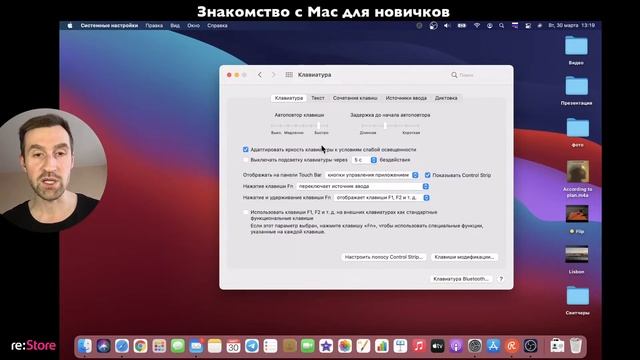Select the Презентации folder on desktop
Image resolution: width=640 pixels, height=360 pixels.
576,91
